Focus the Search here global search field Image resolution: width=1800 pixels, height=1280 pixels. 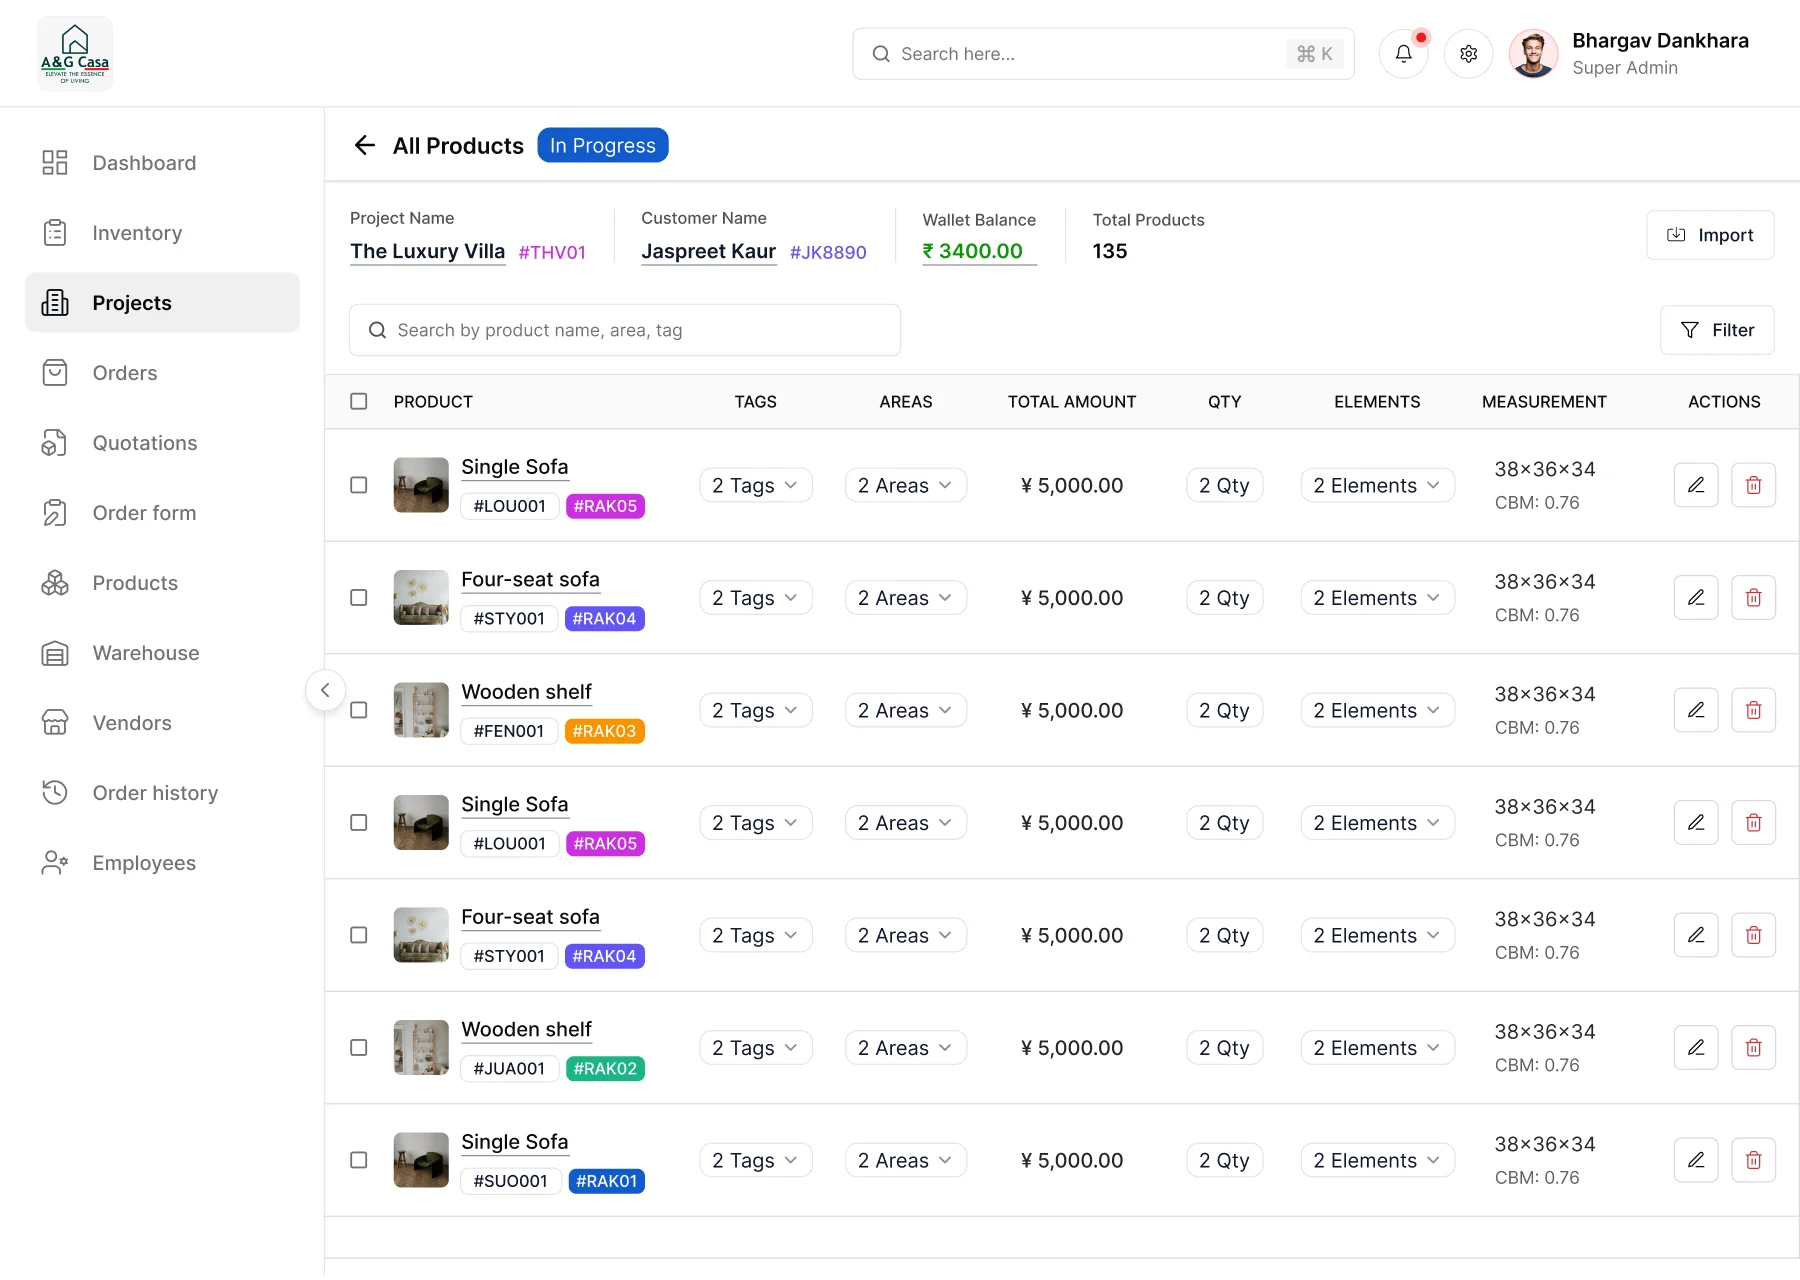pos(1103,54)
